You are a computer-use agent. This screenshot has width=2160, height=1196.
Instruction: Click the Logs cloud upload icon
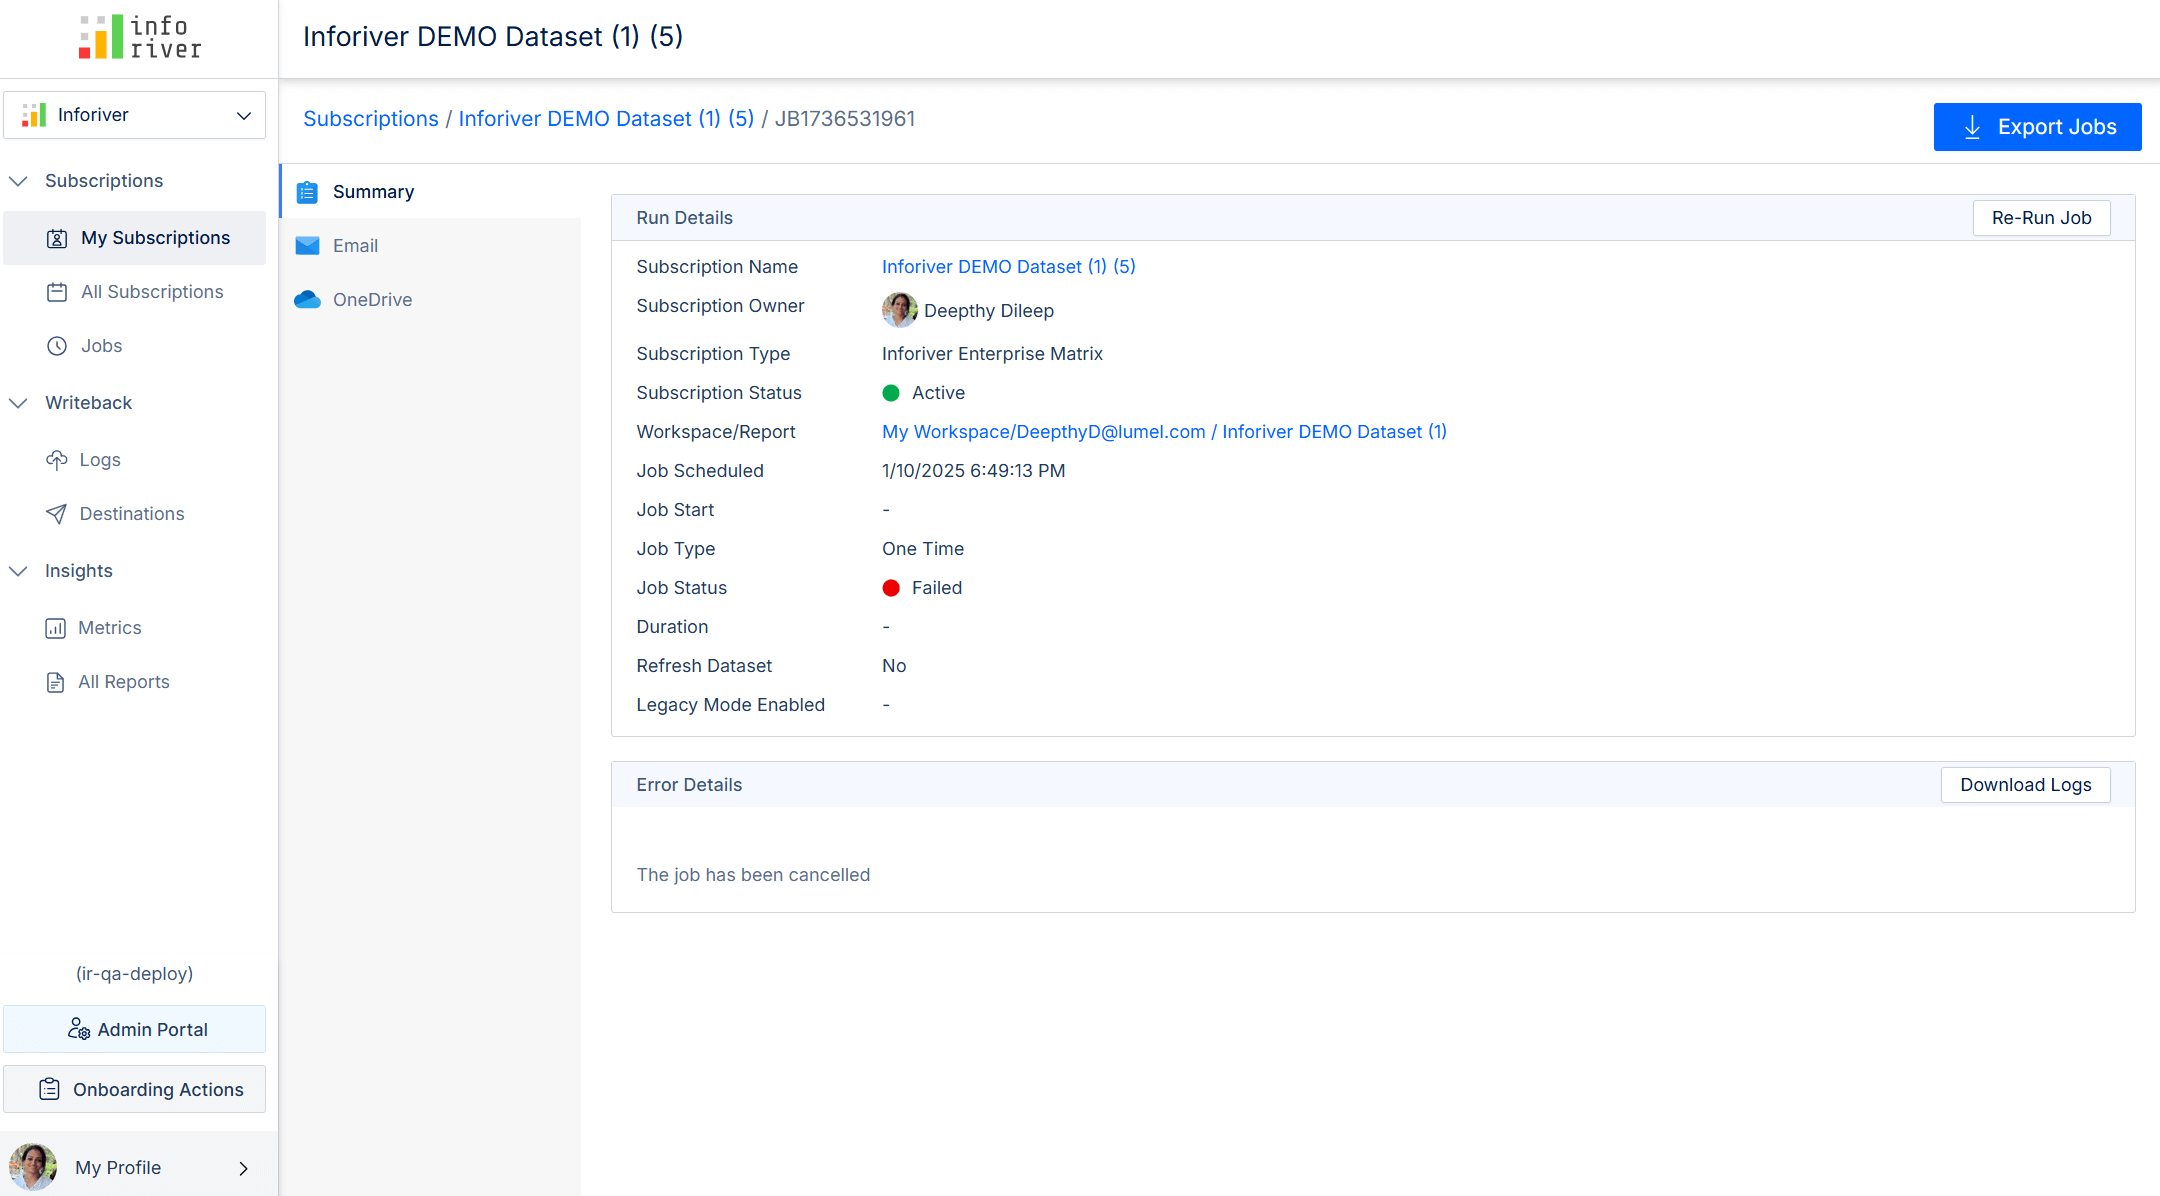coord(57,460)
